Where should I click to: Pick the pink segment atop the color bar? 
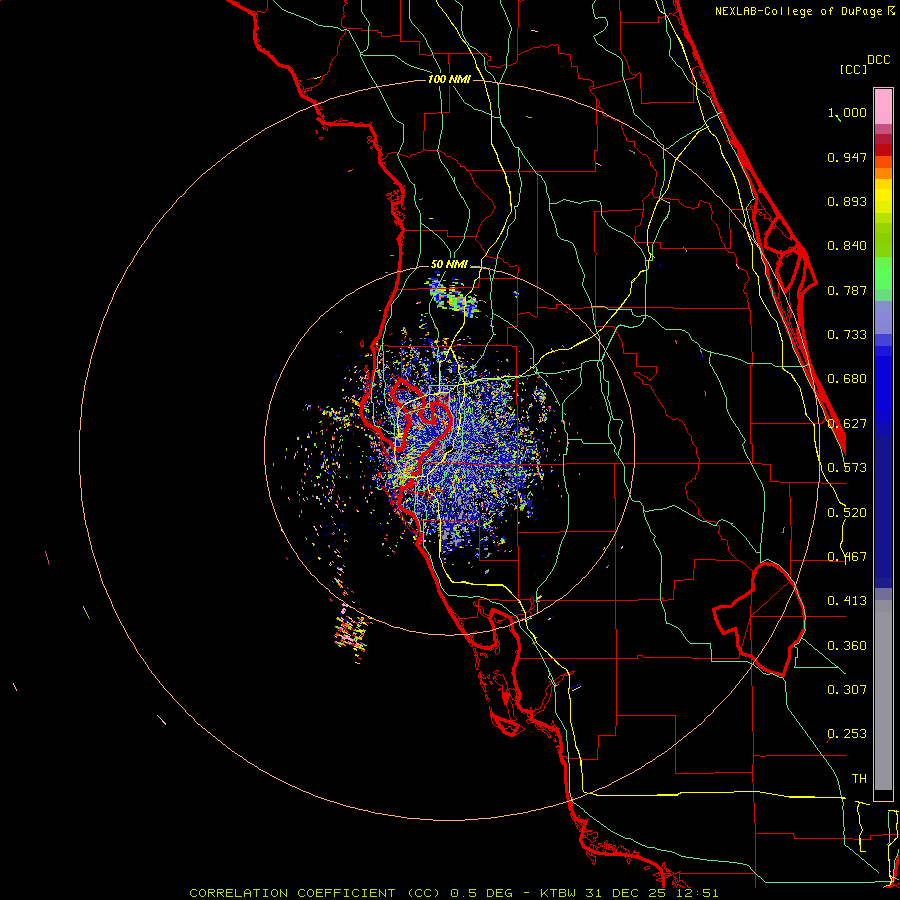(x=883, y=106)
